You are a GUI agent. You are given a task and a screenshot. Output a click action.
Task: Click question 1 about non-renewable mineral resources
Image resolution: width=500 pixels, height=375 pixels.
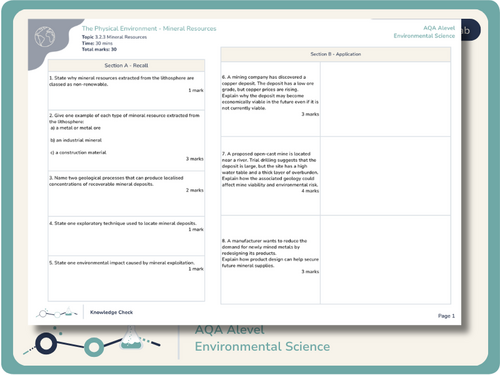122,81
